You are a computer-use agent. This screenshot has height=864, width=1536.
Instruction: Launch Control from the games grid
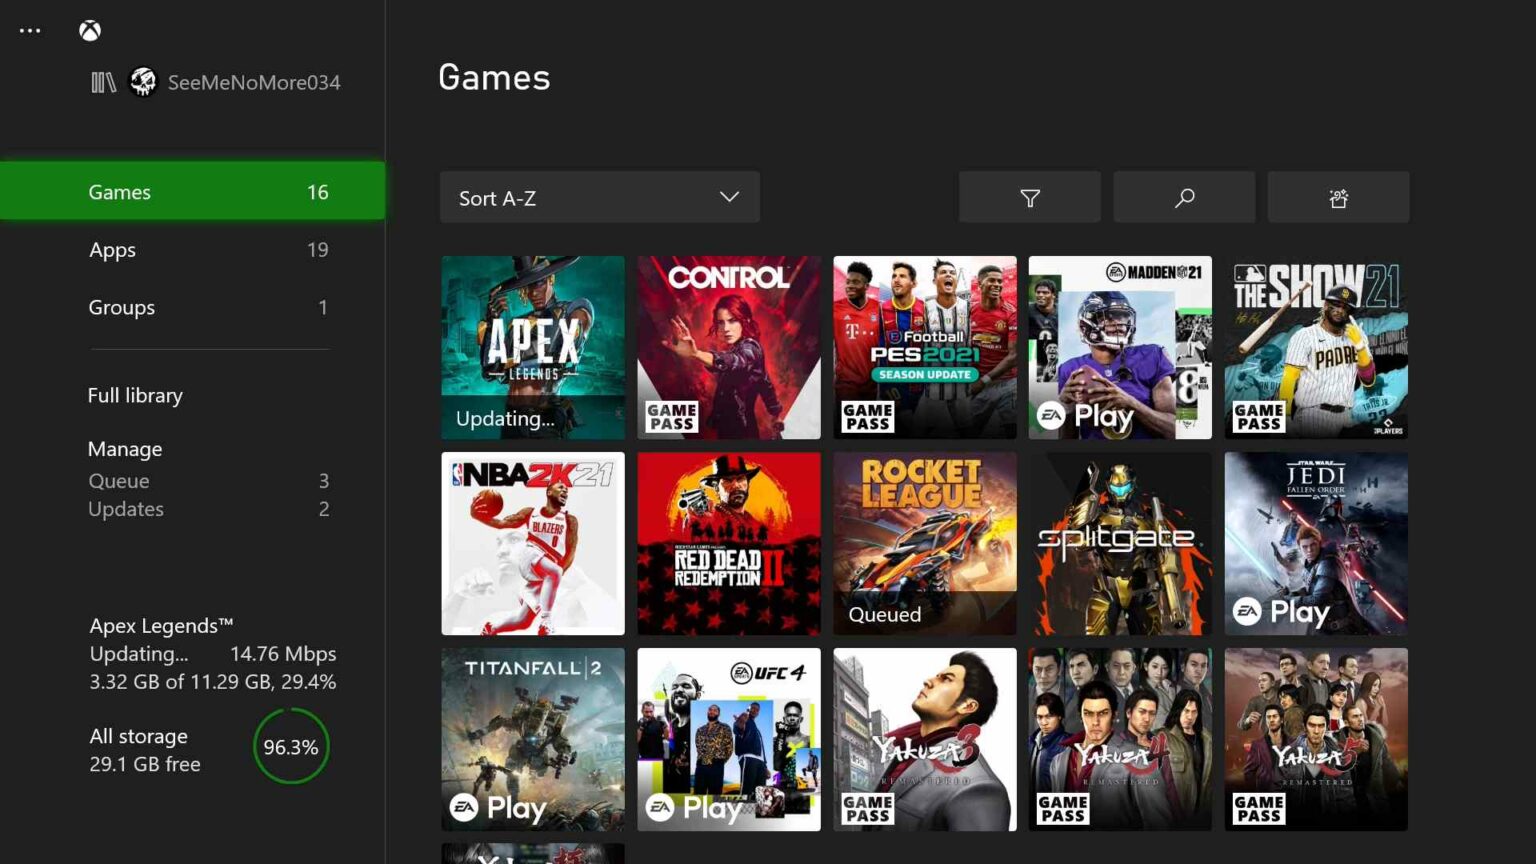tap(728, 347)
